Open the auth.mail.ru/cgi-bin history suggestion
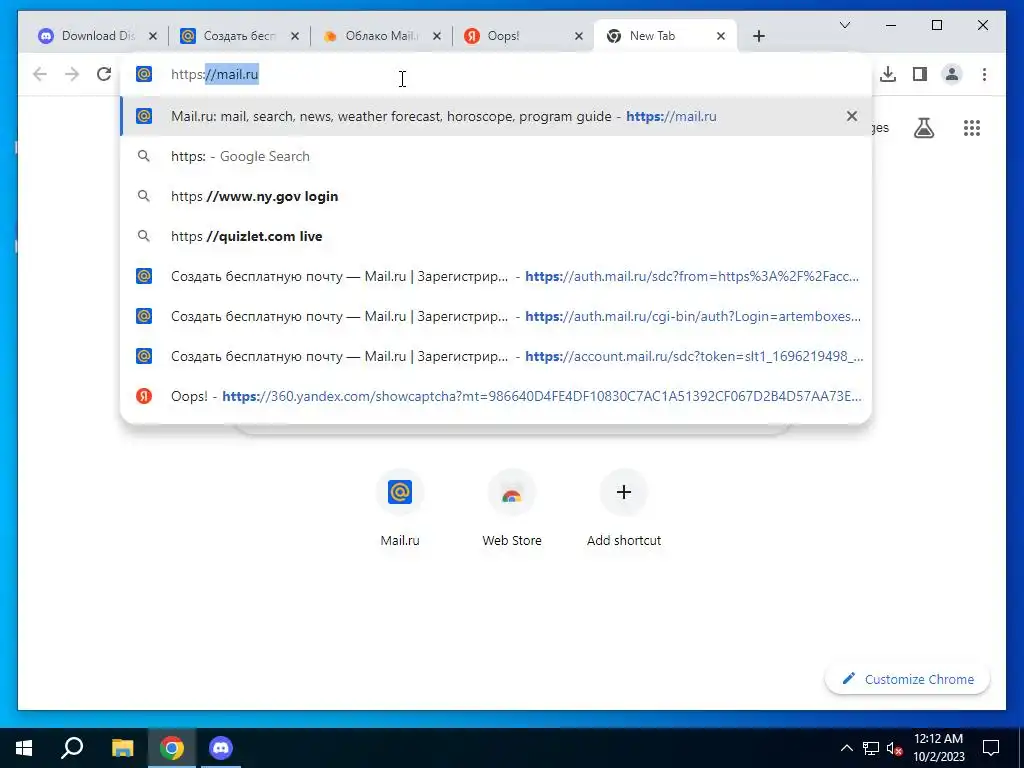The image size is (1024, 768). (x=496, y=316)
